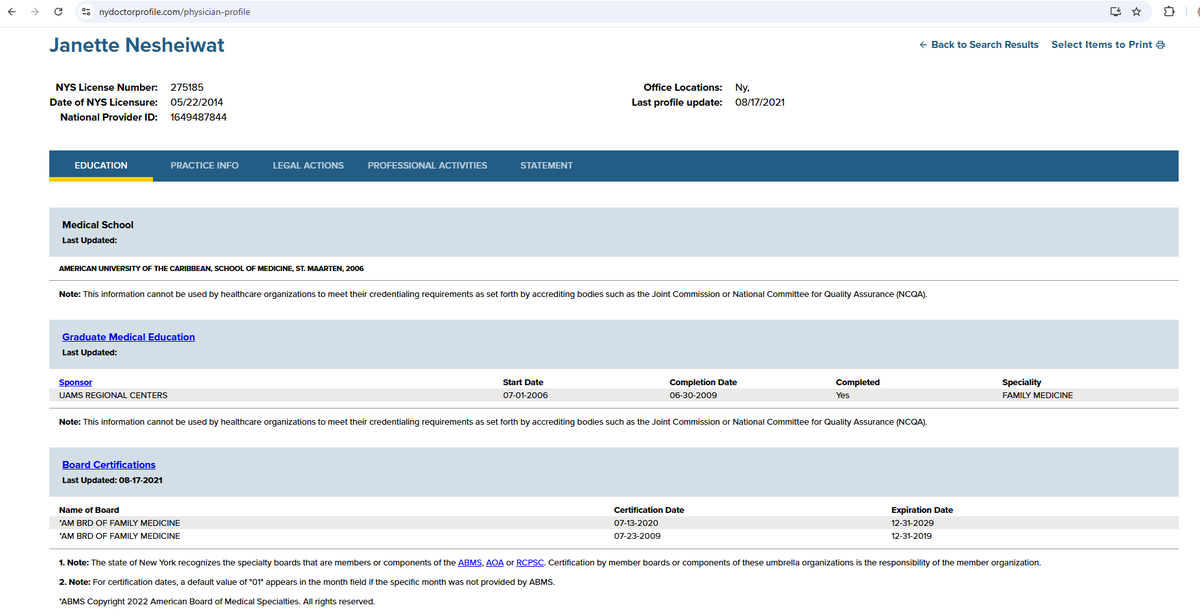Select UAMS REGIONAL CENTERS sponsor cell
The width and height of the screenshot is (1200, 616).
[113, 395]
